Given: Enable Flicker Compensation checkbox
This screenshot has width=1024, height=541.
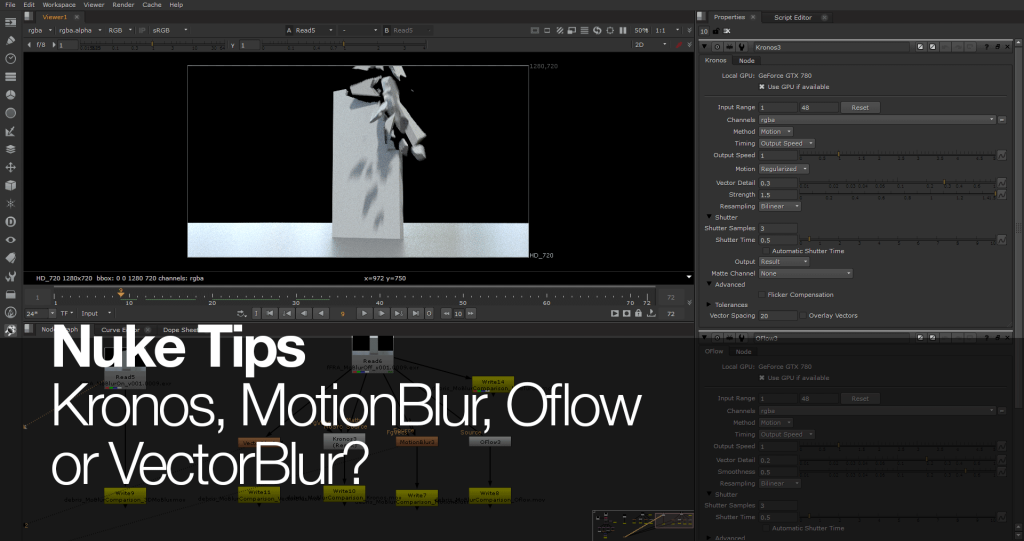Looking at the screenshot, I should tap(761, 295).
